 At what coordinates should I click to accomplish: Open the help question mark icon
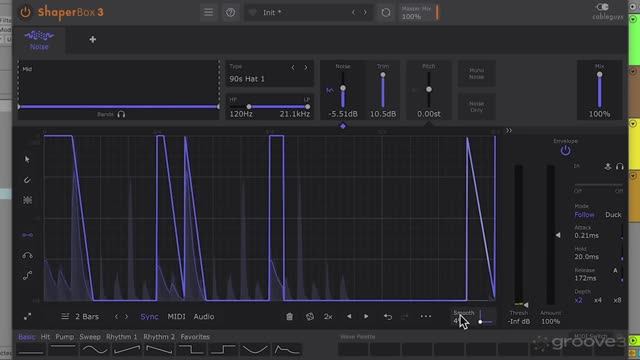[x=231, y=12]
